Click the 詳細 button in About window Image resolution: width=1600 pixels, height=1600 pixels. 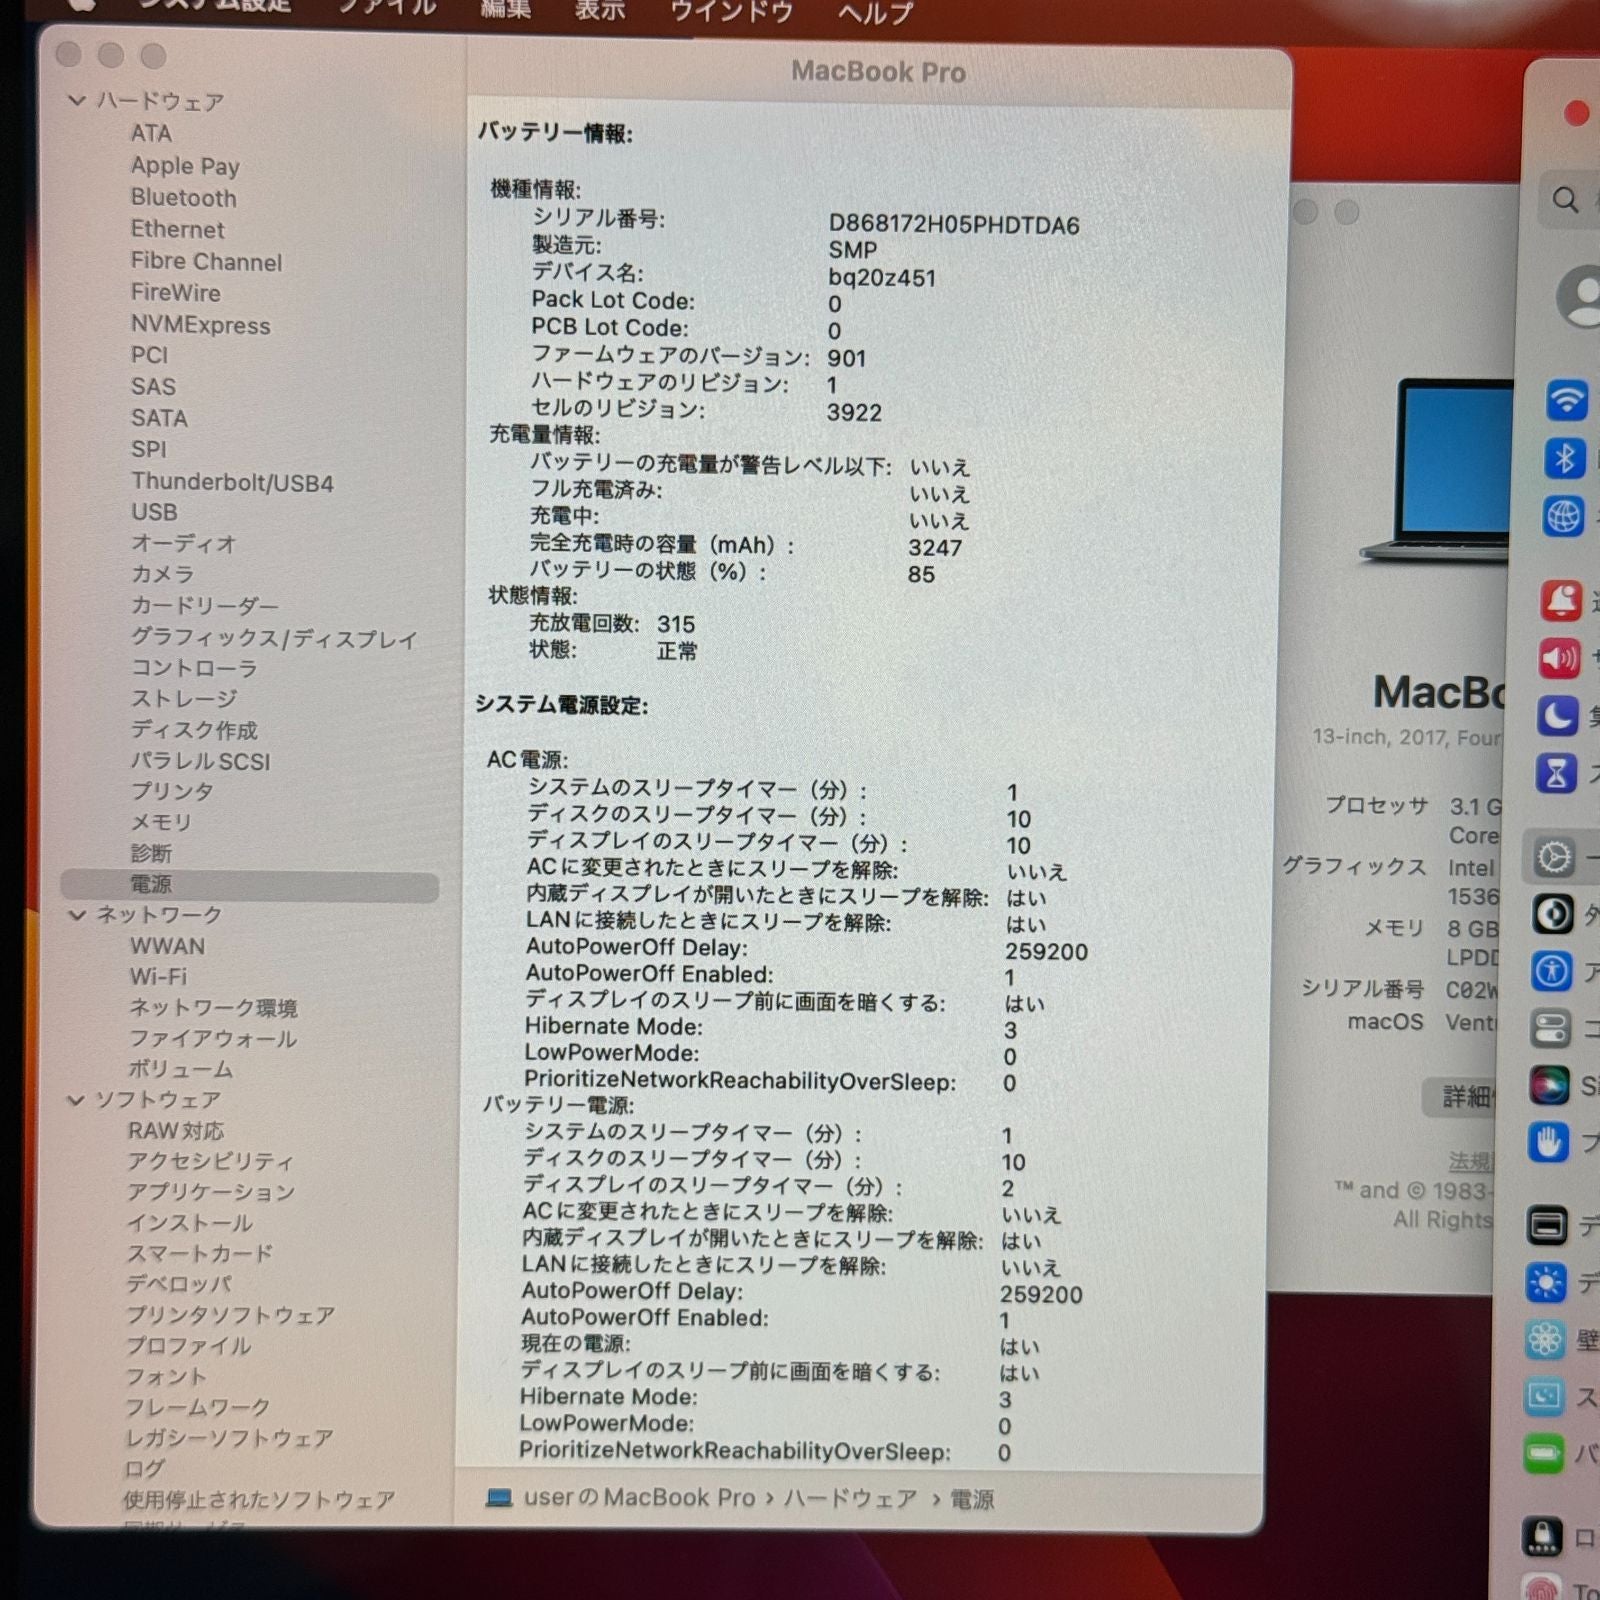(1460, 1097)
